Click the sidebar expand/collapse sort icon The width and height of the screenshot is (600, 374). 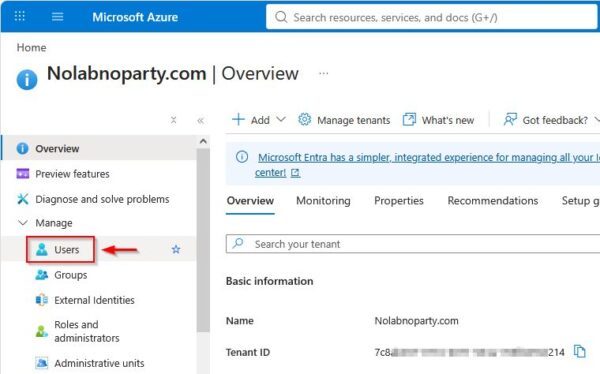coord(173,120)
